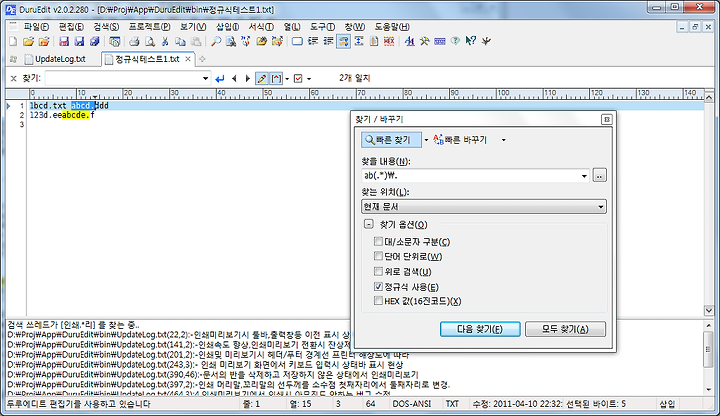Open the 찾을 내용 combo box dropdown
720x416 pixels.
pyautogui.click(x=584, y=175)
